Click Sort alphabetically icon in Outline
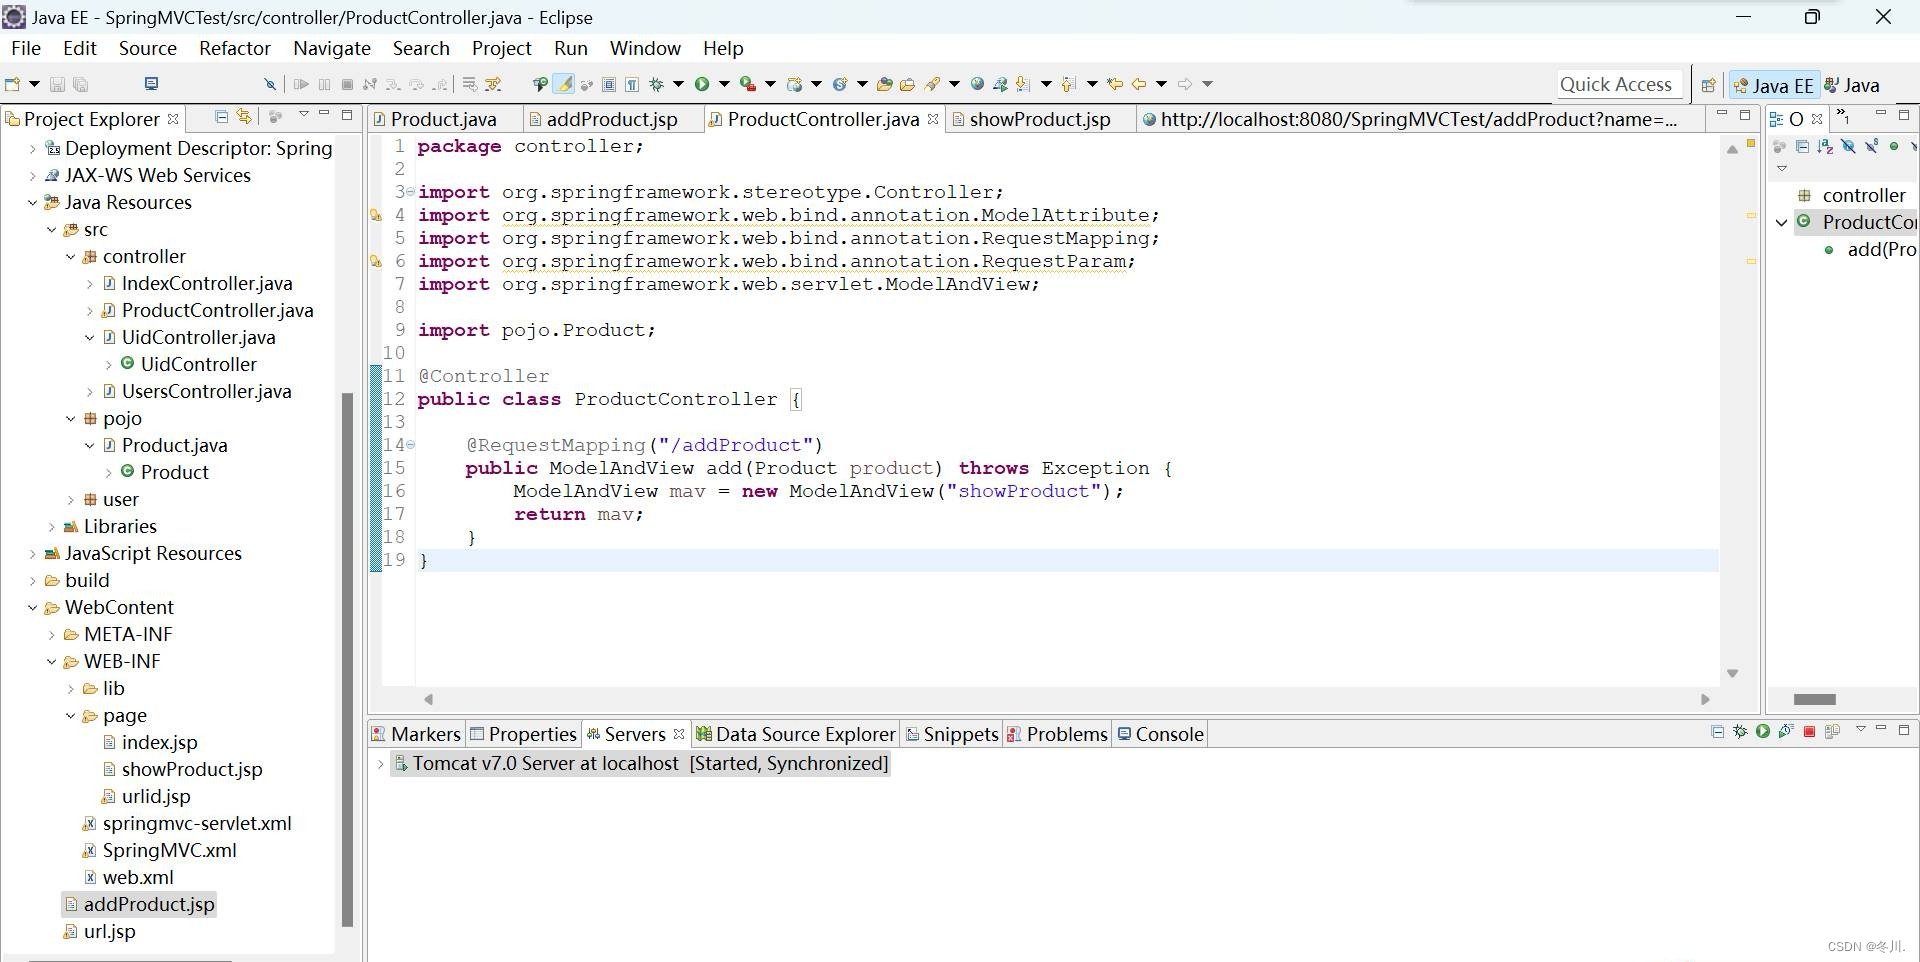This screenshot has width=1920, height=962. pyautogui.click(x=1826, y=146)
